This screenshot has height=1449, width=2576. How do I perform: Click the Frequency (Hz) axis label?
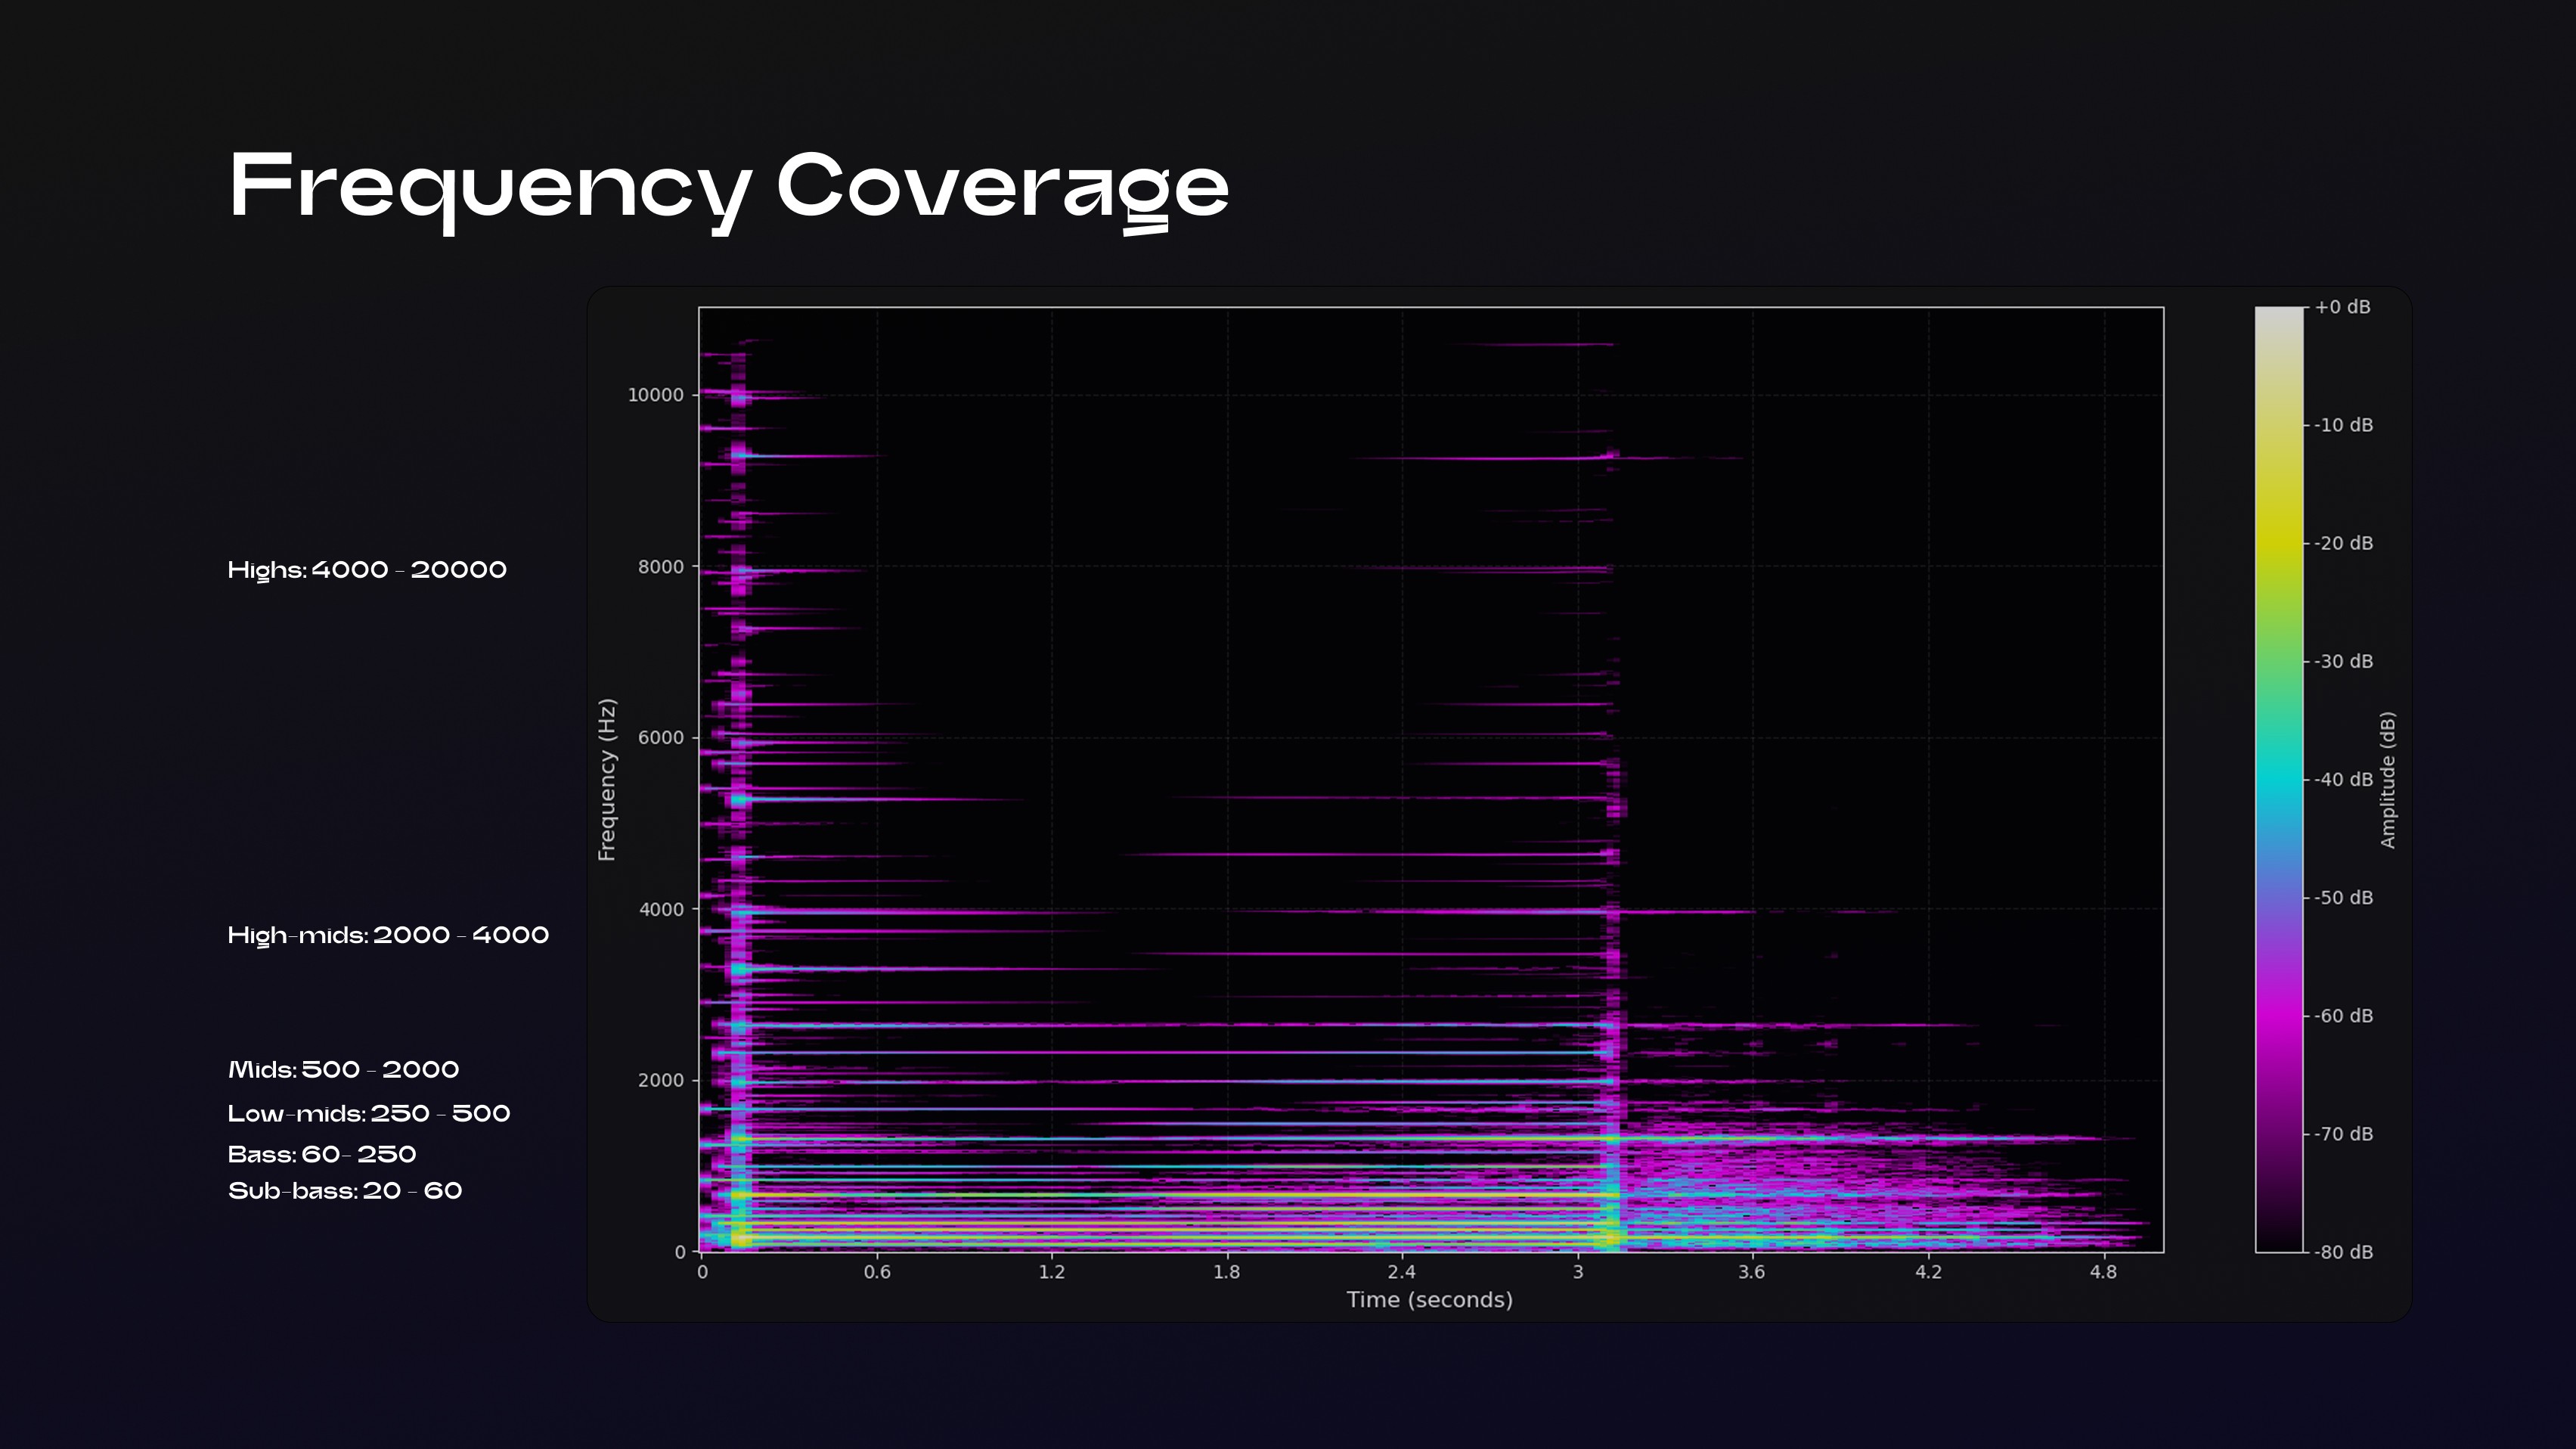tap(607, 779)
